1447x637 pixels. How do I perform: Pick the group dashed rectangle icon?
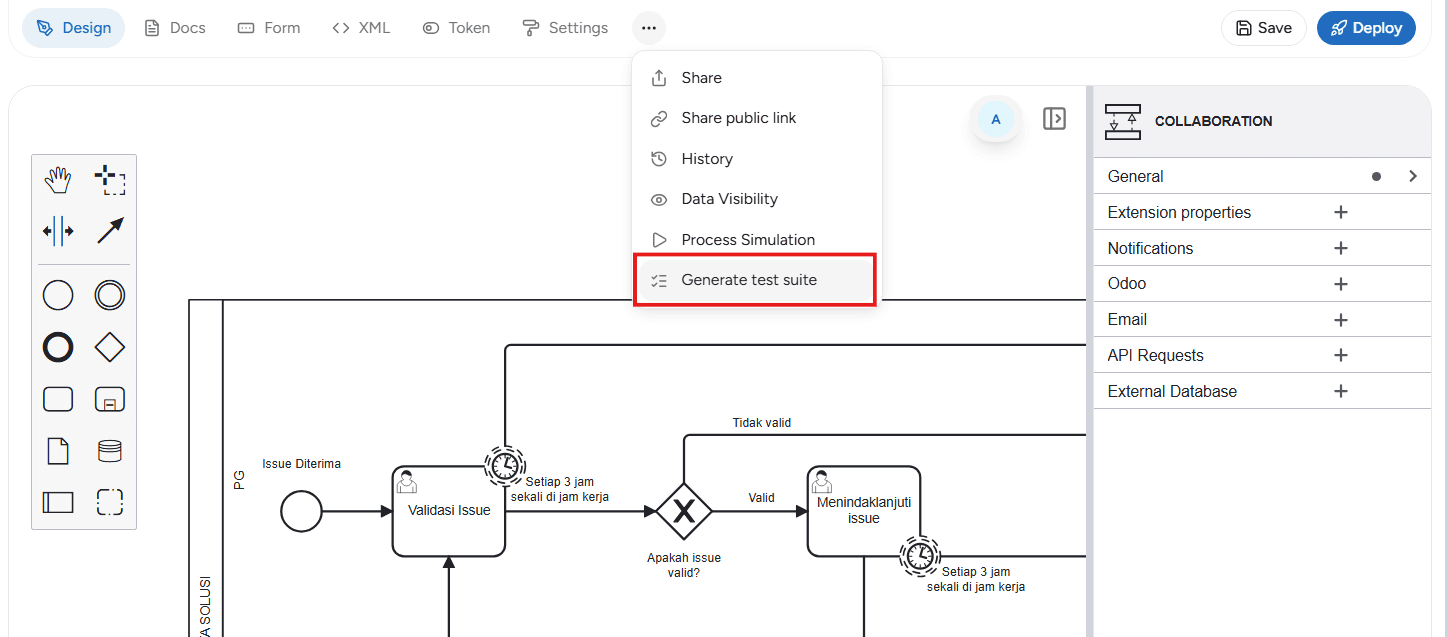[110, 501]
